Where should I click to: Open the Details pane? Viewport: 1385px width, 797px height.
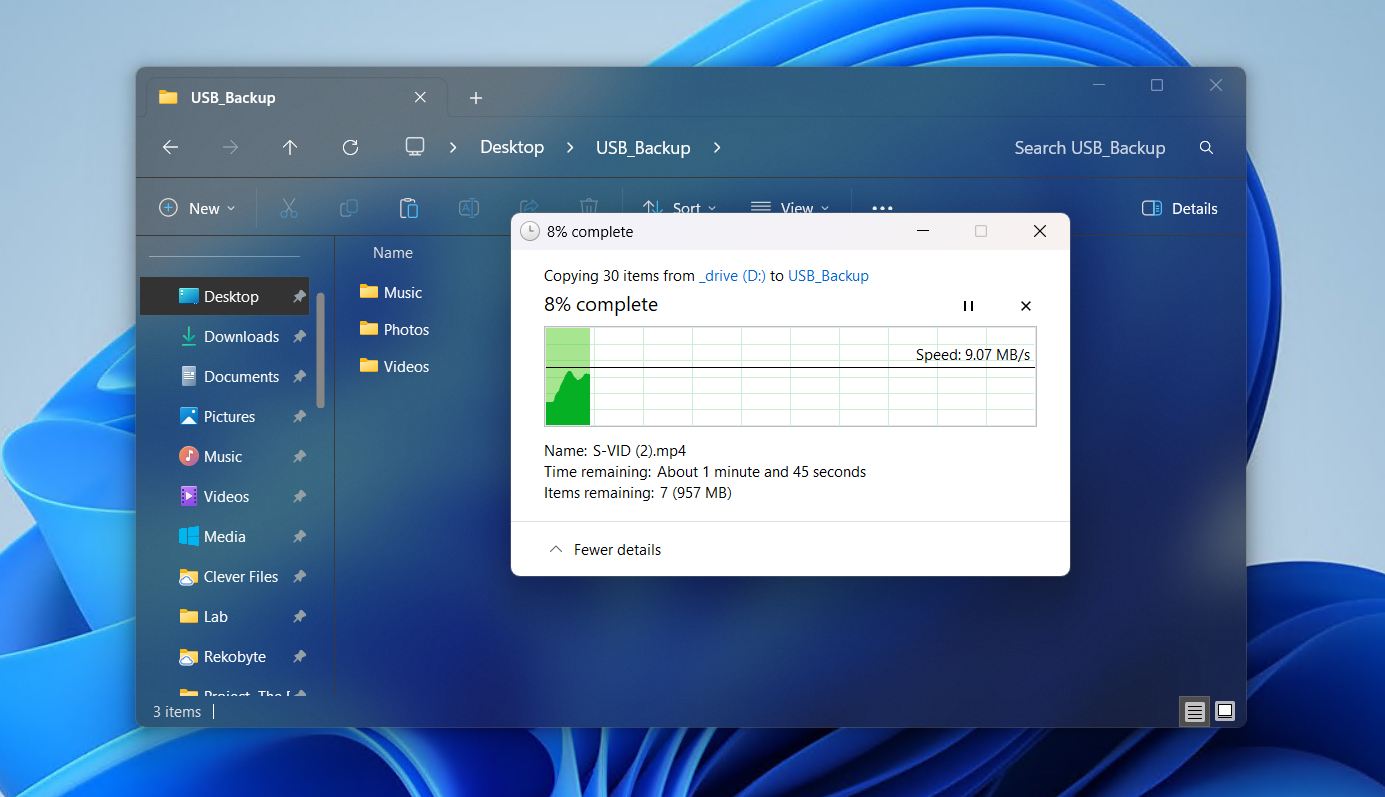1179,208
